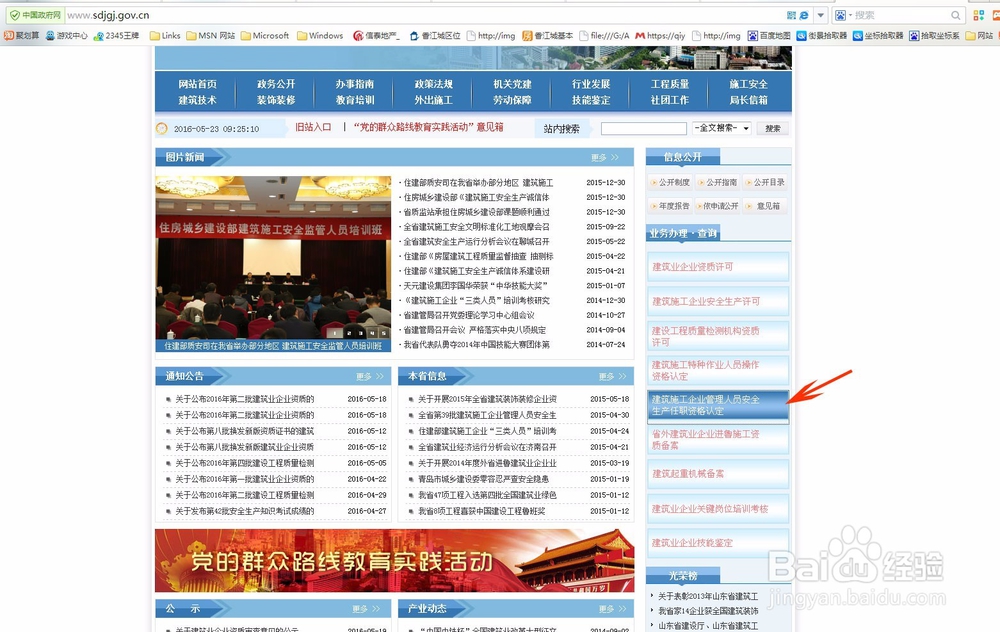Open 建筑起重机械备案 service
This screenshot has width=1000, height=632.
click(718, 474)
